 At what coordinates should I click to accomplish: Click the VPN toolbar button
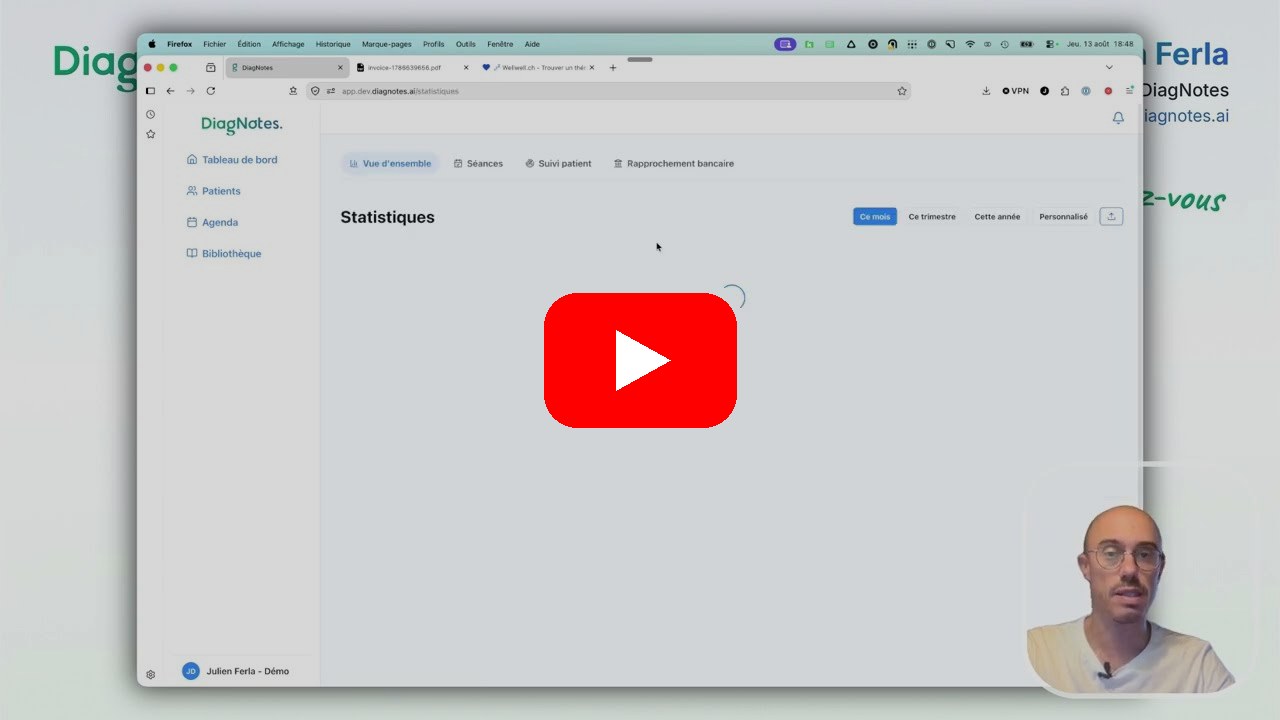pos(1015,91)
